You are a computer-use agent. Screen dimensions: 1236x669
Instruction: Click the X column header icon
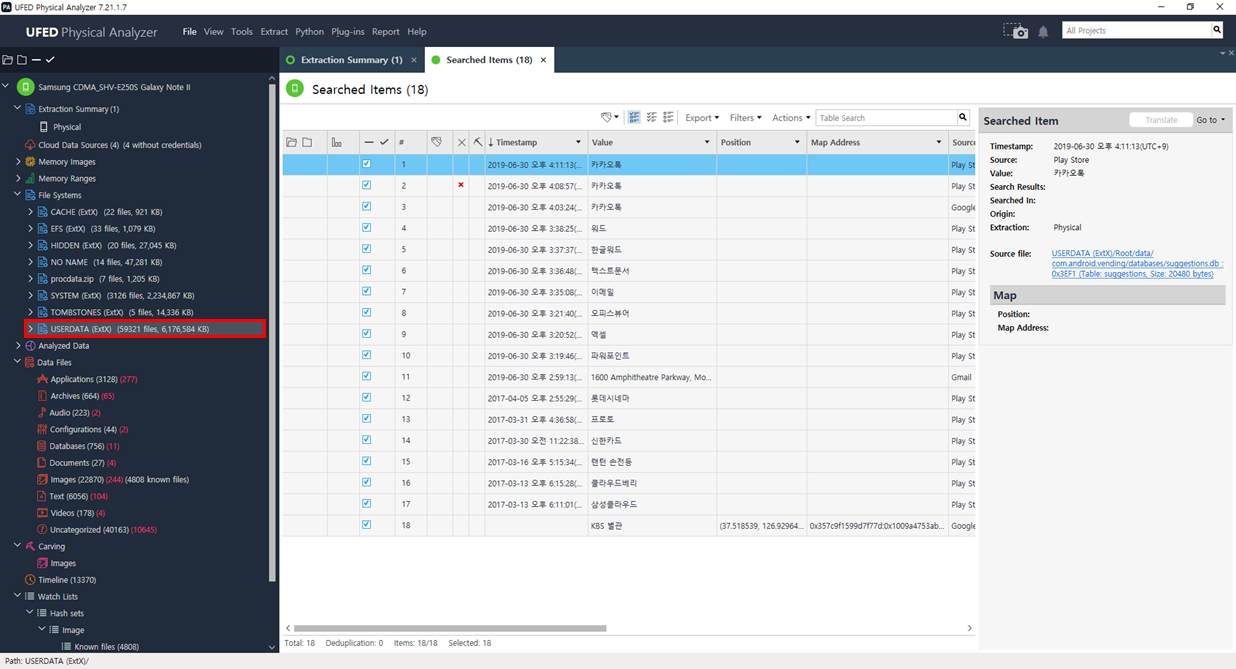pyautogui.click(x=461, y=142)
